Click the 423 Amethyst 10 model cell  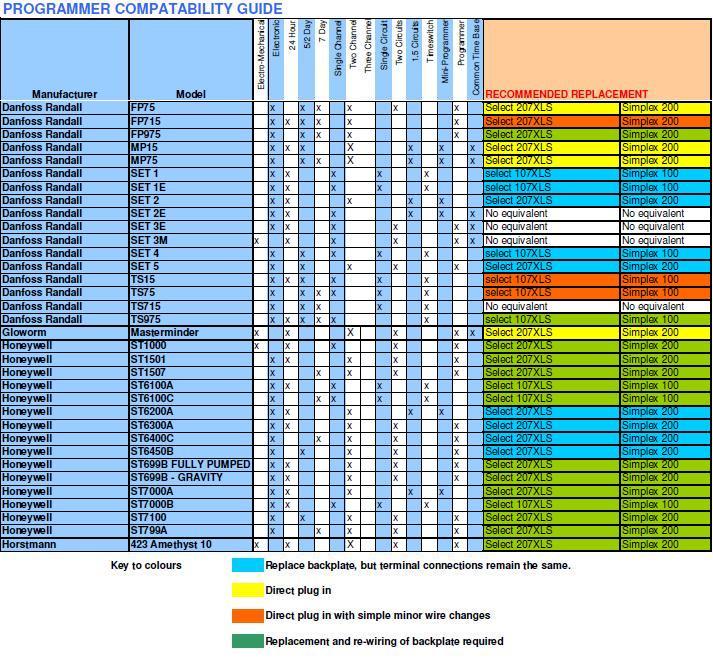190,545
